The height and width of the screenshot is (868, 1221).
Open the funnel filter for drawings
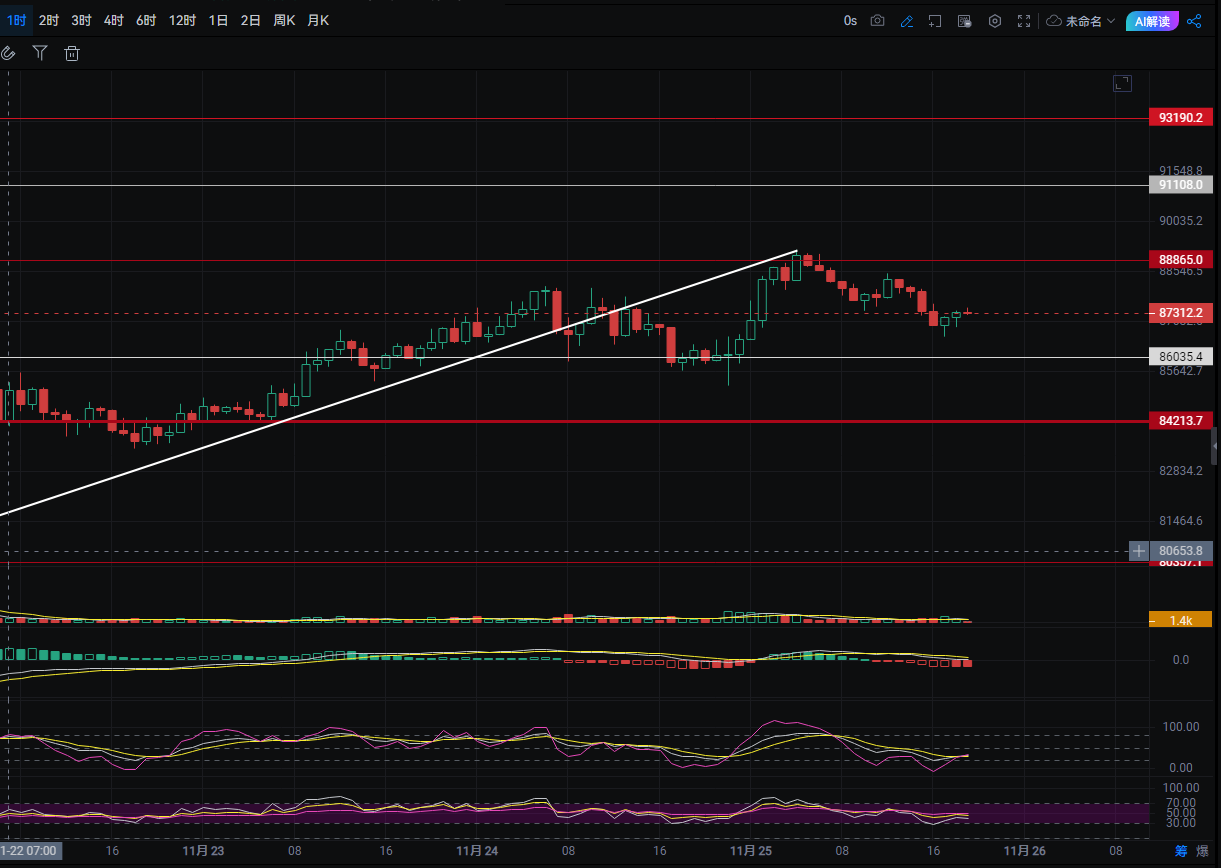(x=40, y=53)
